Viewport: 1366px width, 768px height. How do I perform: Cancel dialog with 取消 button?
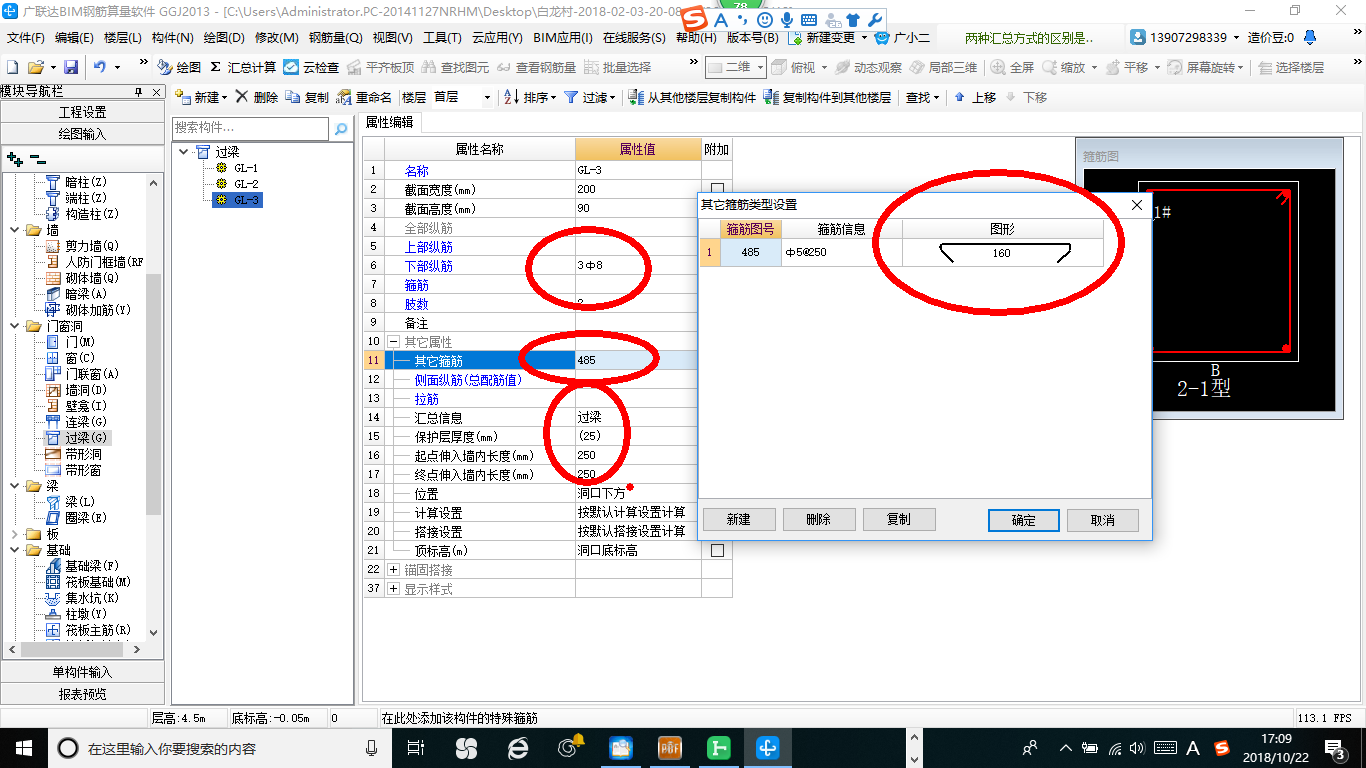1103,520
